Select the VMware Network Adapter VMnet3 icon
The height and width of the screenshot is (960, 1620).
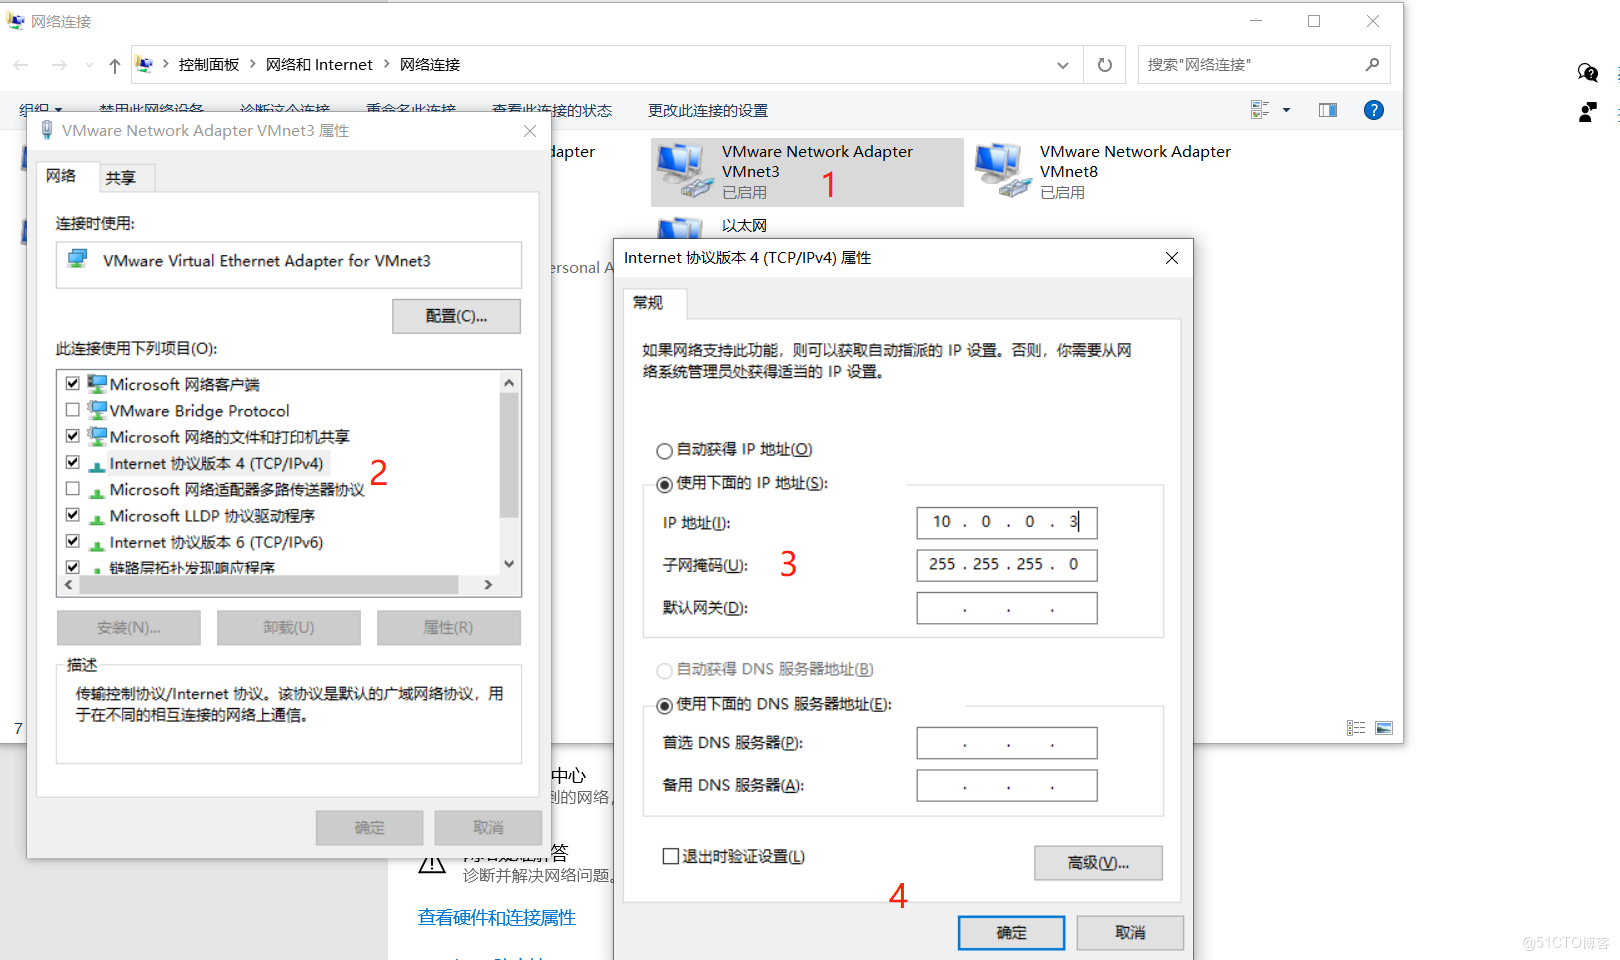point(683,170)
